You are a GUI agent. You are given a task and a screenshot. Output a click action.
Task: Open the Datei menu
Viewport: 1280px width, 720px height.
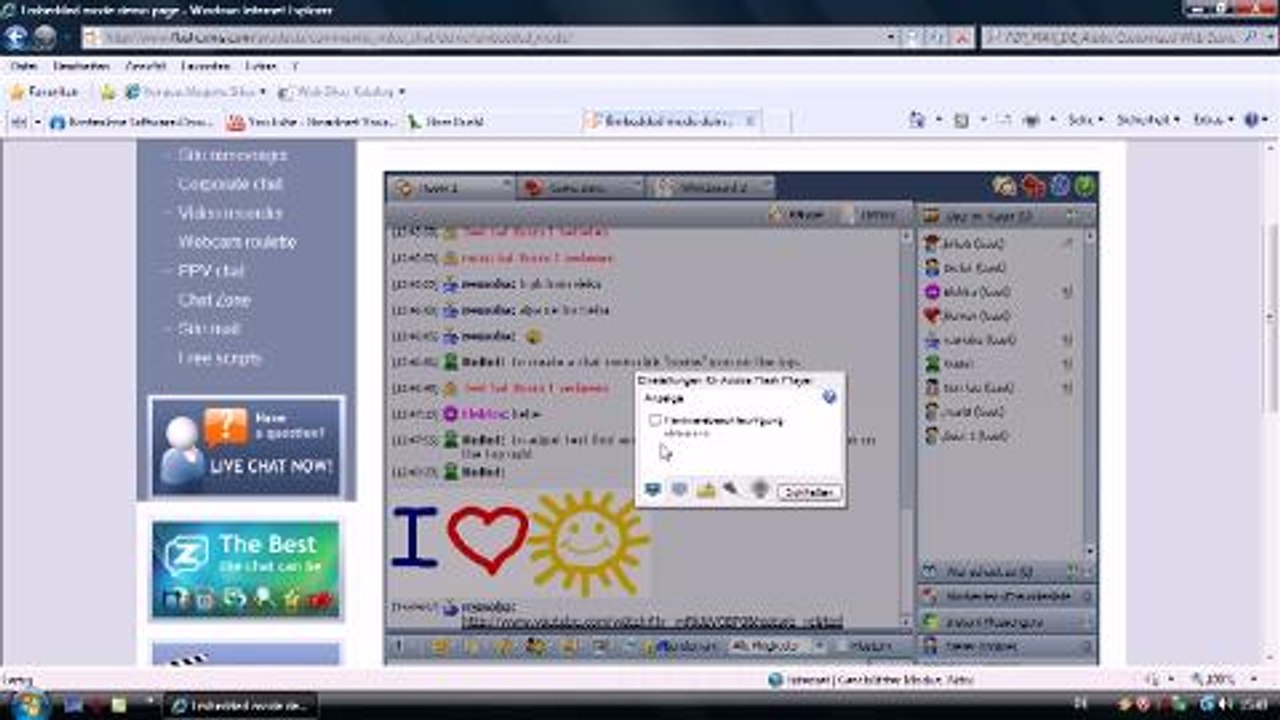[x=24, y=66]
